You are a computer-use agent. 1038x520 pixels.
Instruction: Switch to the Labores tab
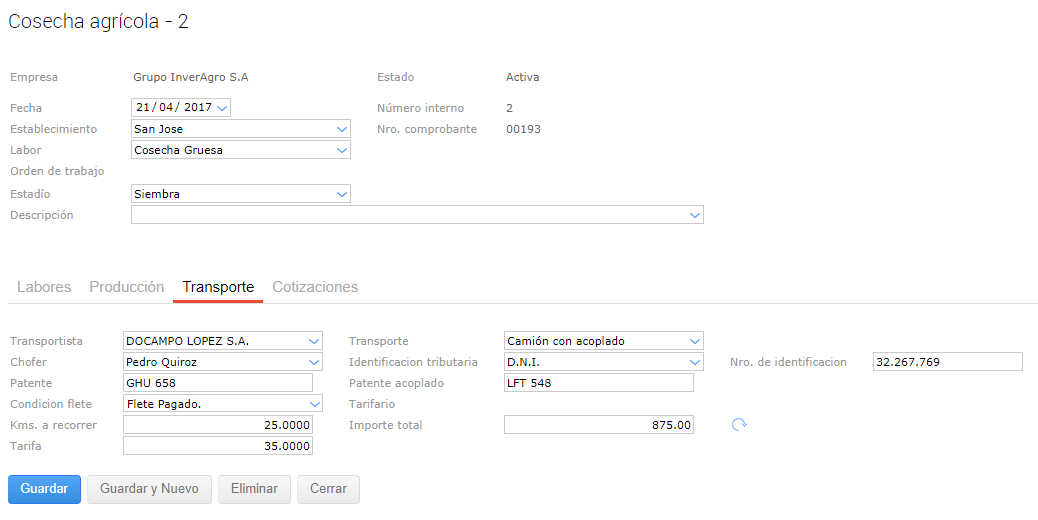pos(44,287)
